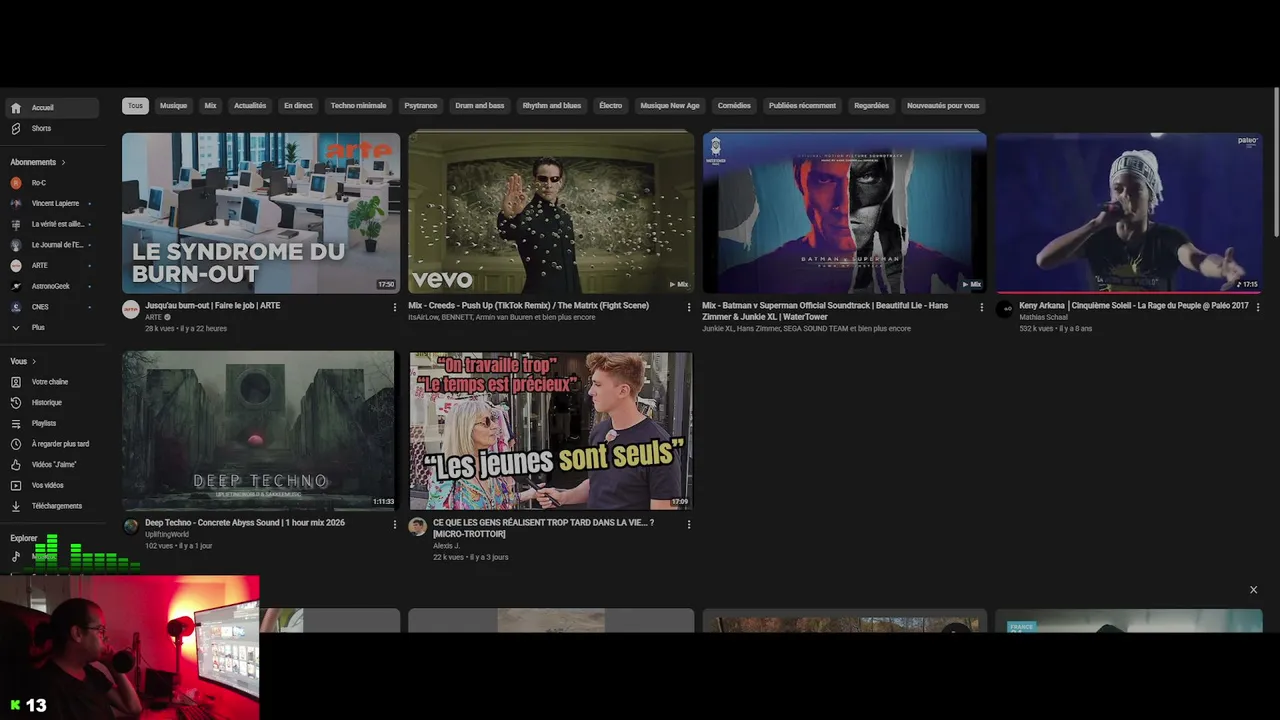Play the Deep Techno thumbnail

pyautogui.click(x=259, y=430)
